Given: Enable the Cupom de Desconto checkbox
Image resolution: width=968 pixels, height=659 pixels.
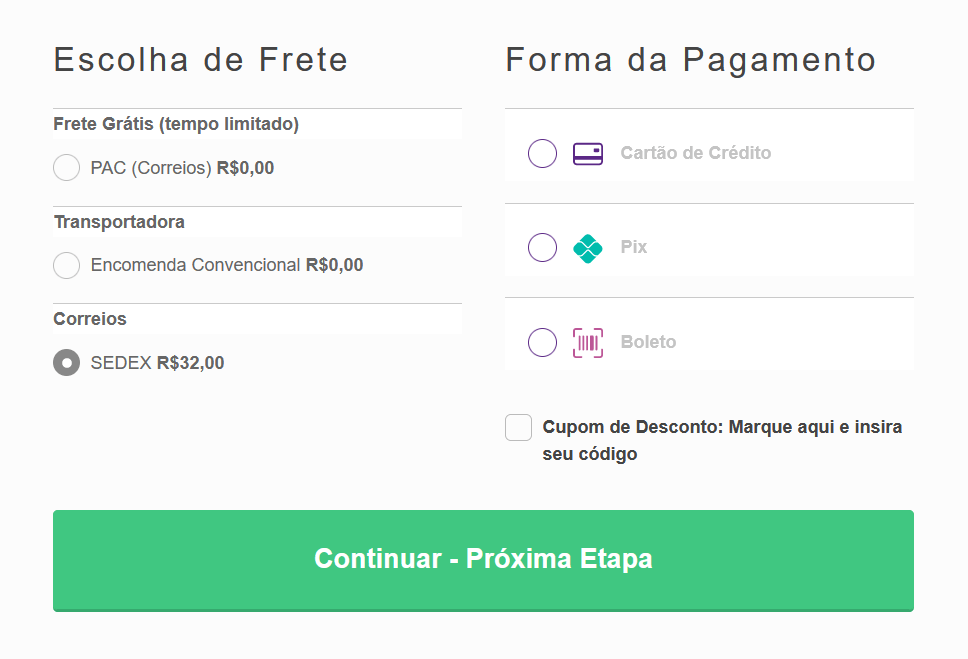Looking at the screenshot, I should (x=518, y=428).
